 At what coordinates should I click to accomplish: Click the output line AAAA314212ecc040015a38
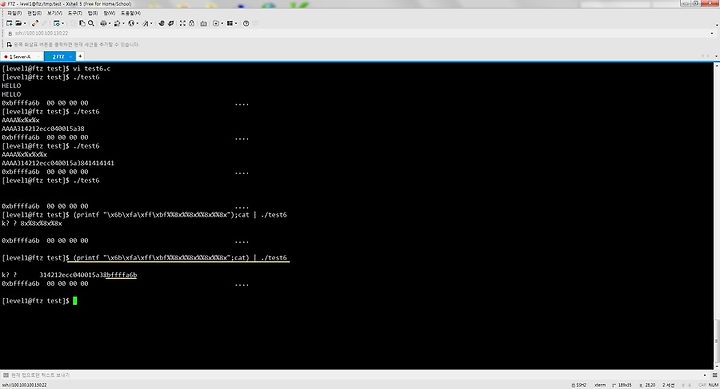pyautogui.click(x=43, y=129)
